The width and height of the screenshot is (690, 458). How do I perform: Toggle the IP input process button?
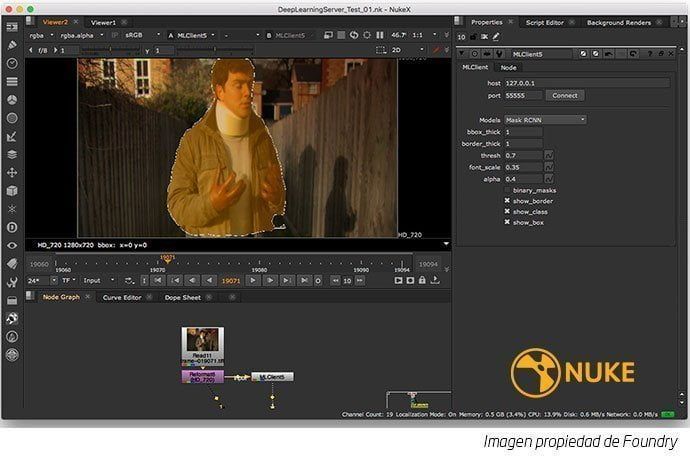[x=115, y=35]
